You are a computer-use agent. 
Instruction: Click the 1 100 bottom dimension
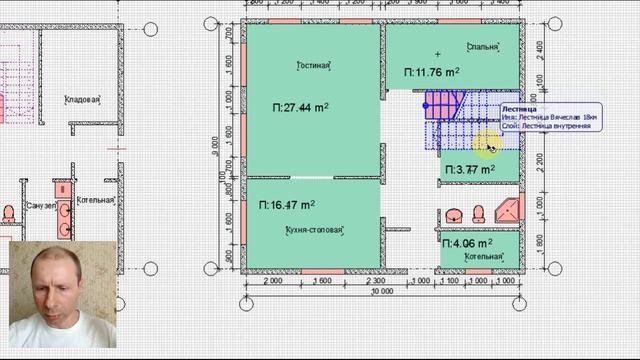click(x=450, y=281)
